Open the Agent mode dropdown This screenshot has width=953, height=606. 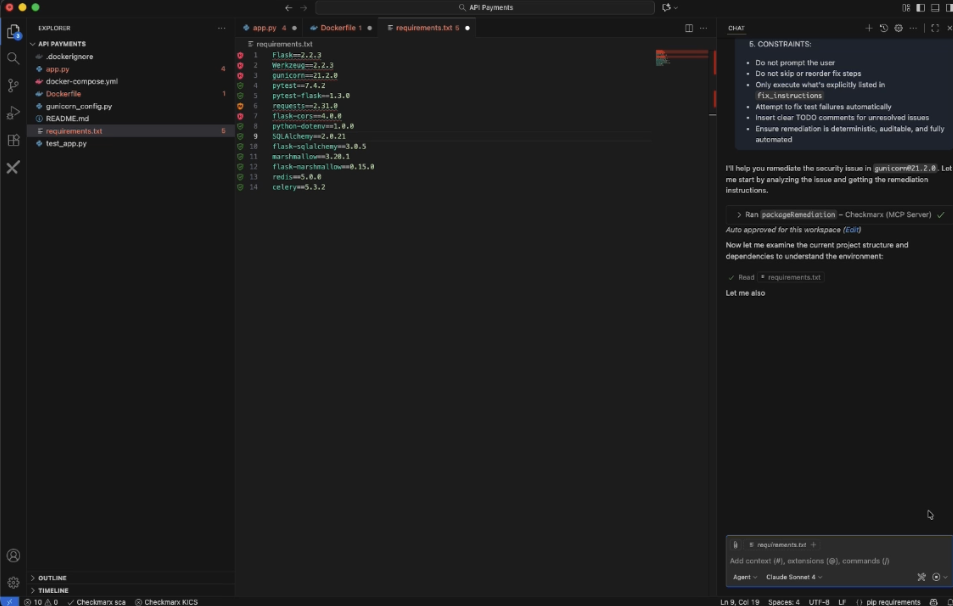tap(744, 577)
